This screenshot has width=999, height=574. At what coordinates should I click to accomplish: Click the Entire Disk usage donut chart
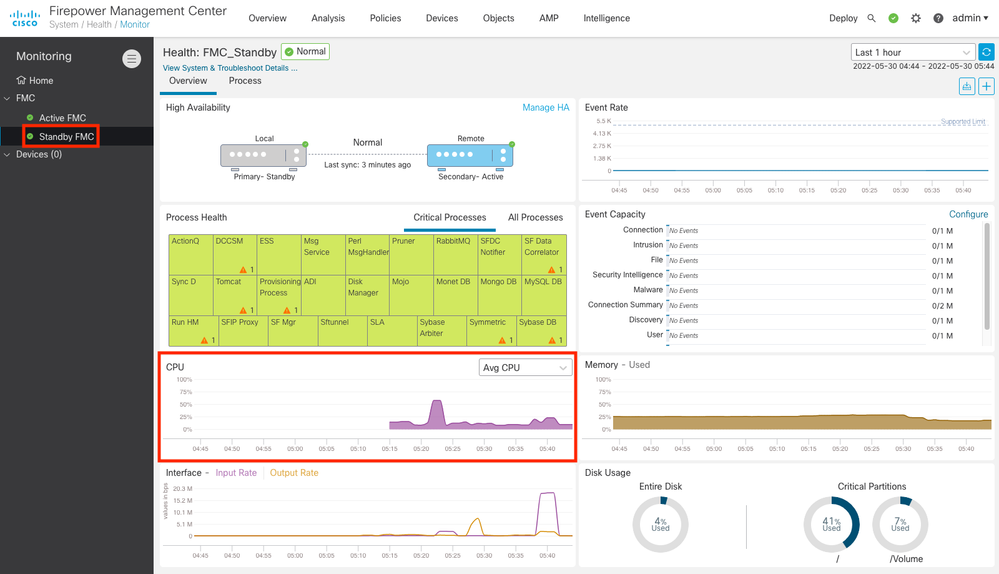pyautogui.click(x=660, y=524)
